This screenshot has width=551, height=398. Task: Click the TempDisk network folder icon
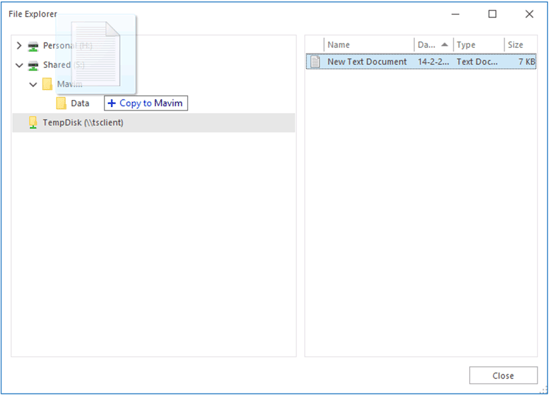33,123
